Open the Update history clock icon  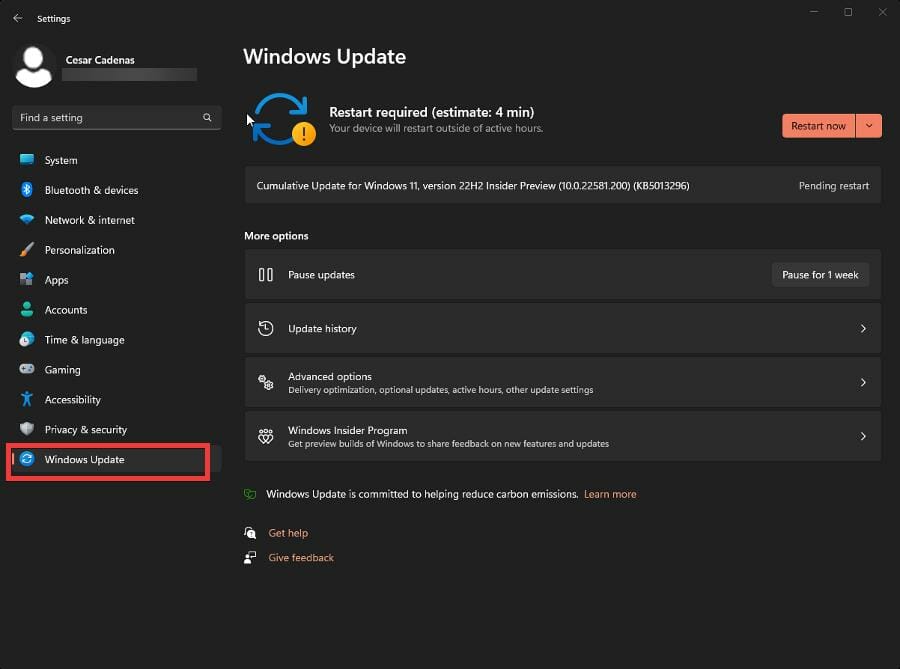pos(265,328)
